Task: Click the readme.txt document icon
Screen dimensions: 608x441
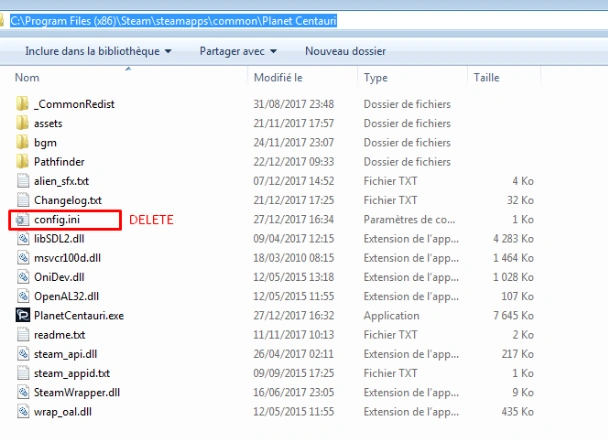Action: (23, 334)
